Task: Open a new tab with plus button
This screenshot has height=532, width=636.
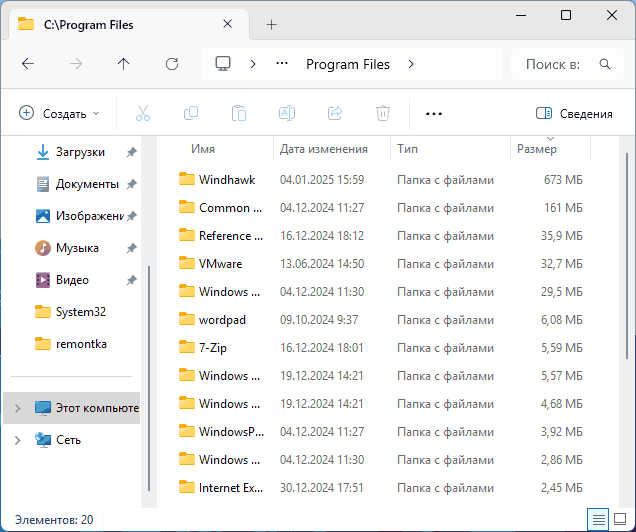Action: pyautogui.click(x=271, y=25)
